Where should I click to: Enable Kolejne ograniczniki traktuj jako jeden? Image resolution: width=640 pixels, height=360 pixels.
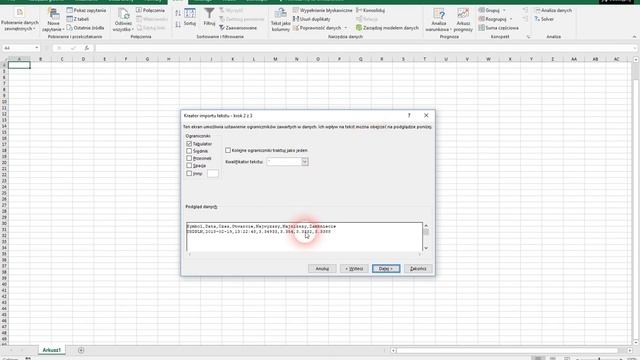point(228,150)
